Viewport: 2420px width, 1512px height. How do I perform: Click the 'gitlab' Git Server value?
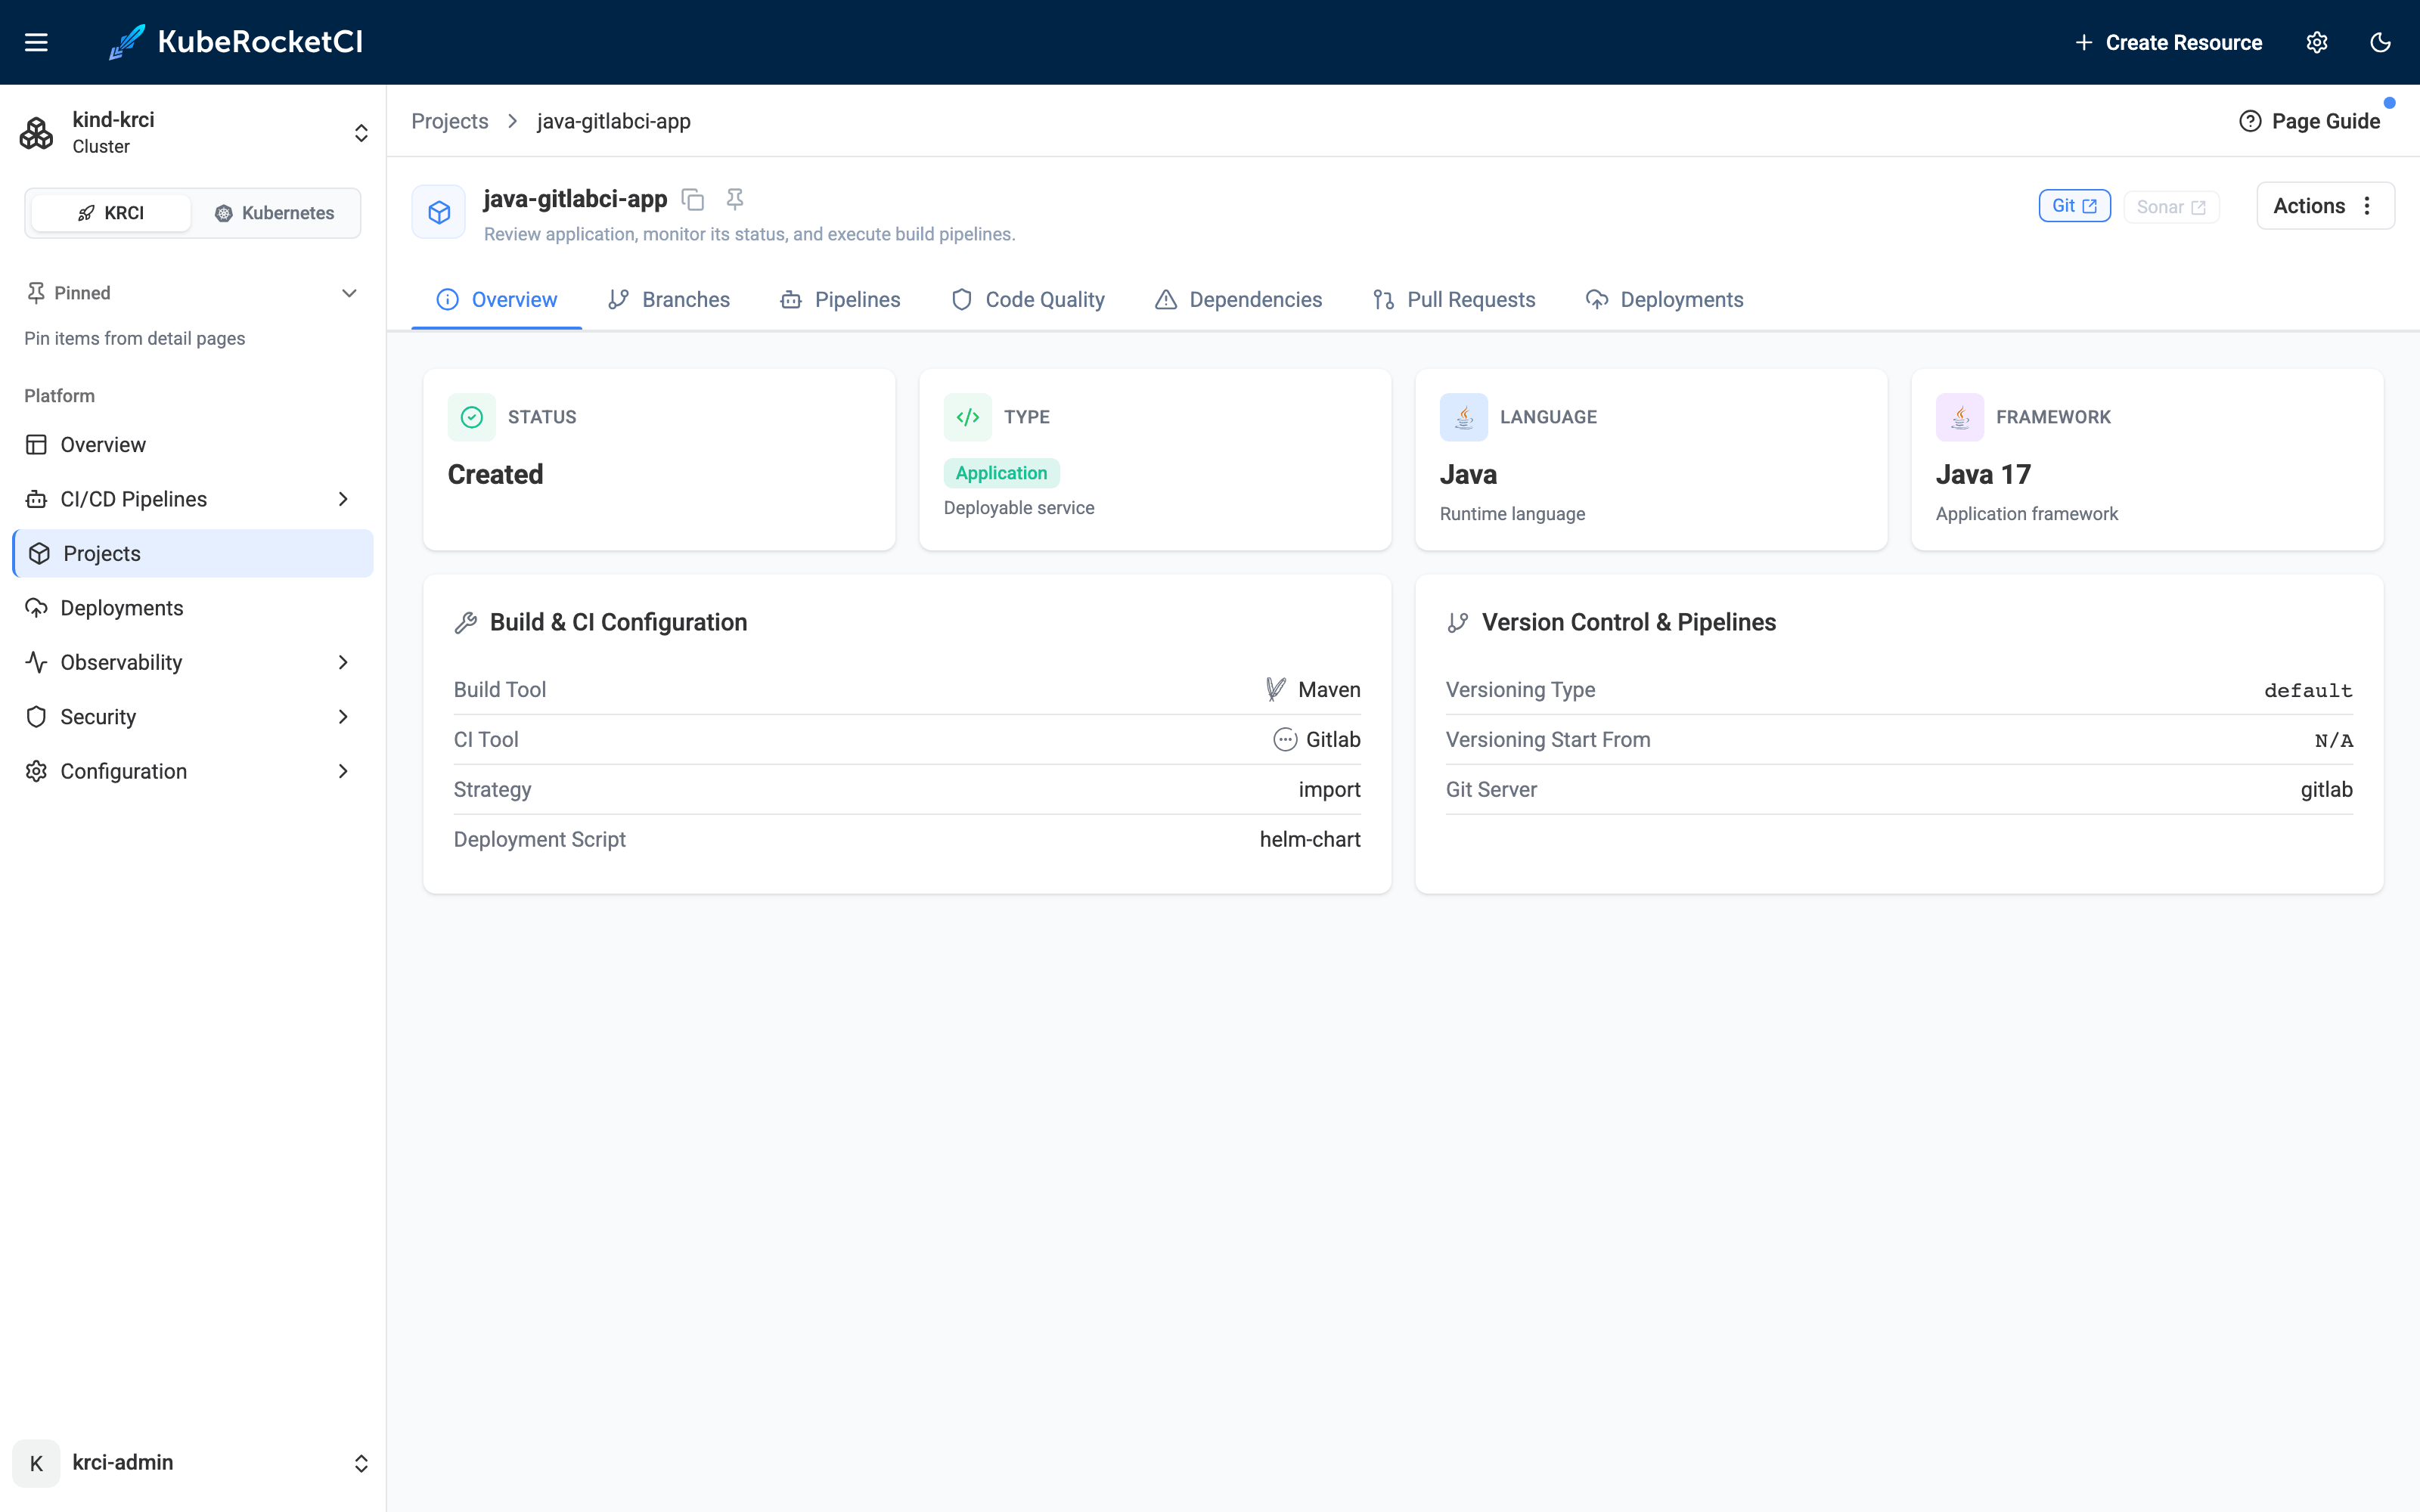[x=2326, y=789]
